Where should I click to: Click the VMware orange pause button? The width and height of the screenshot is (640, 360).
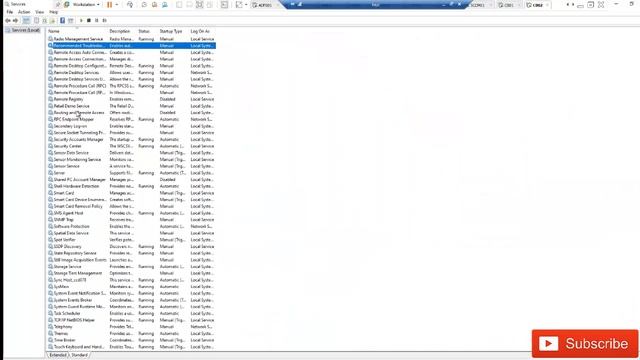(109, 5)
